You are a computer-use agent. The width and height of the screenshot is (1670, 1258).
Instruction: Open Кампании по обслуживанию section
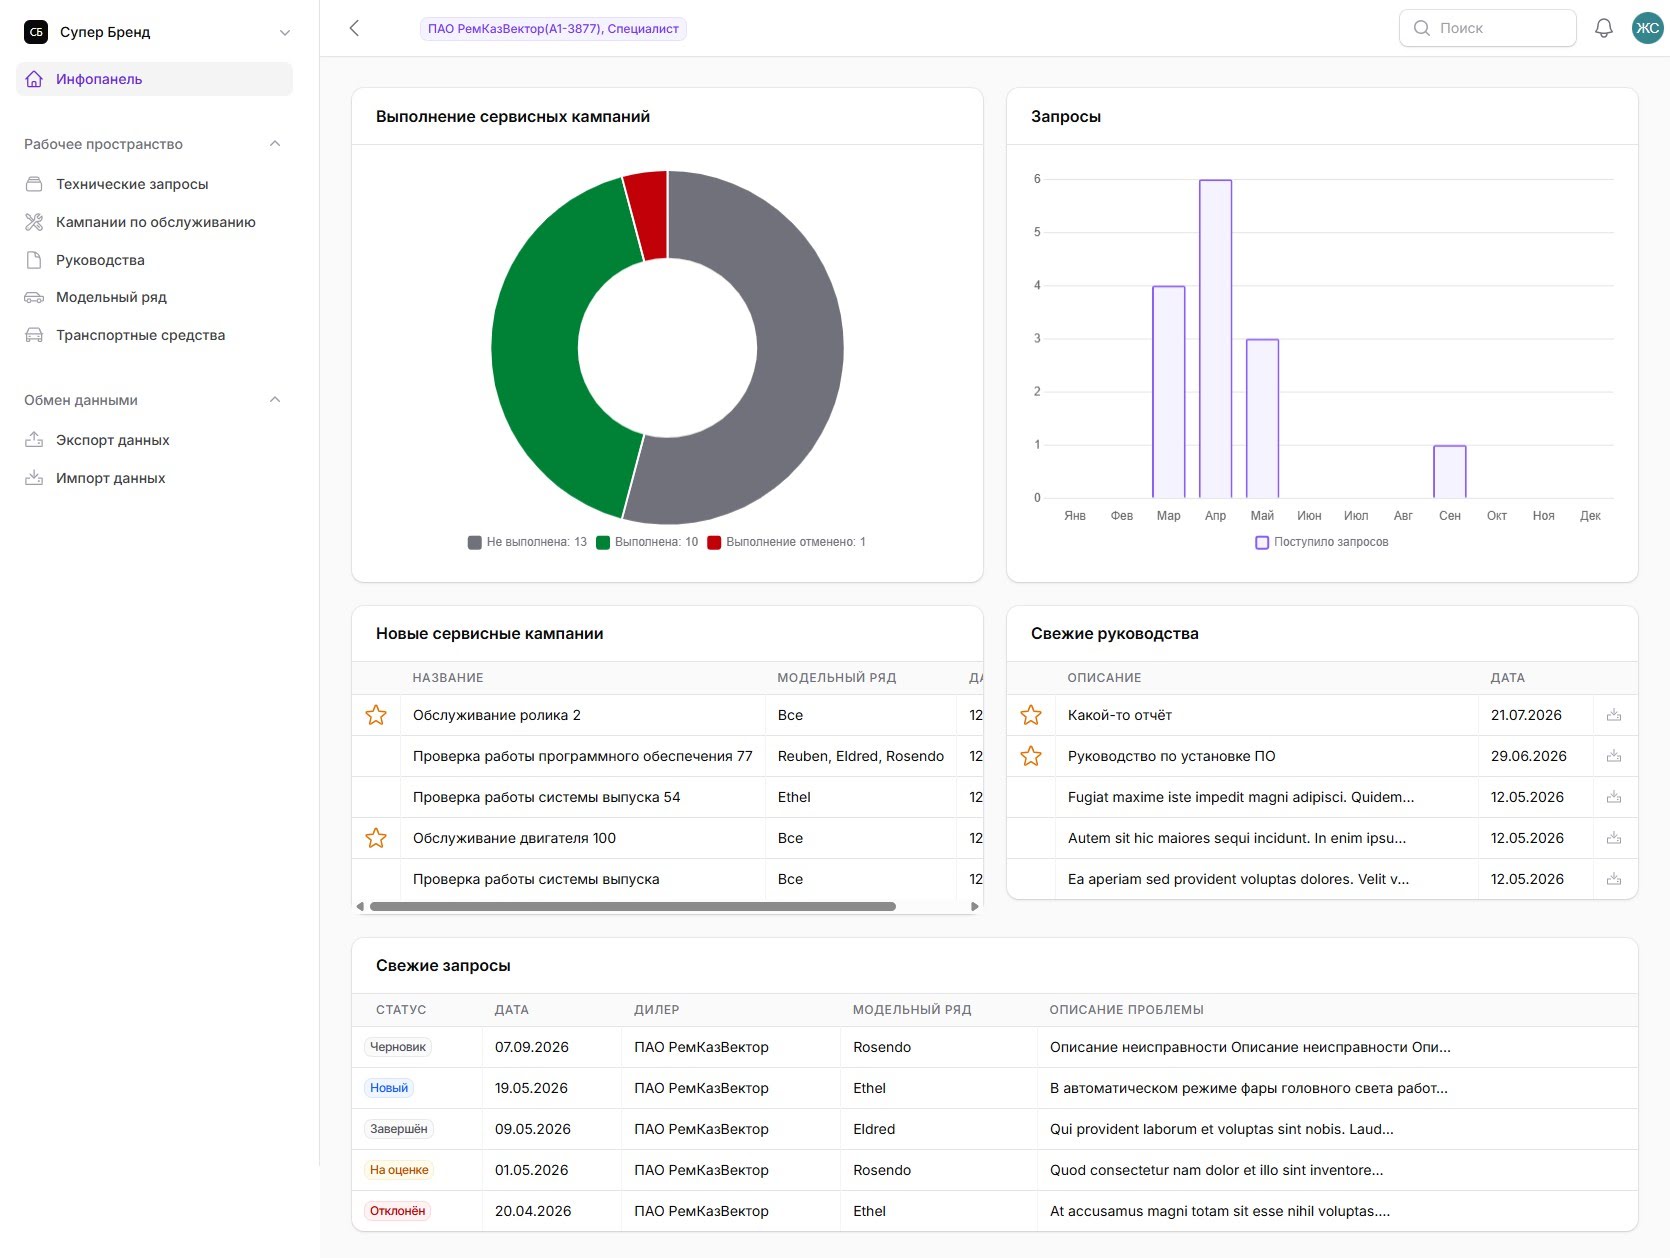pos(154,222)
